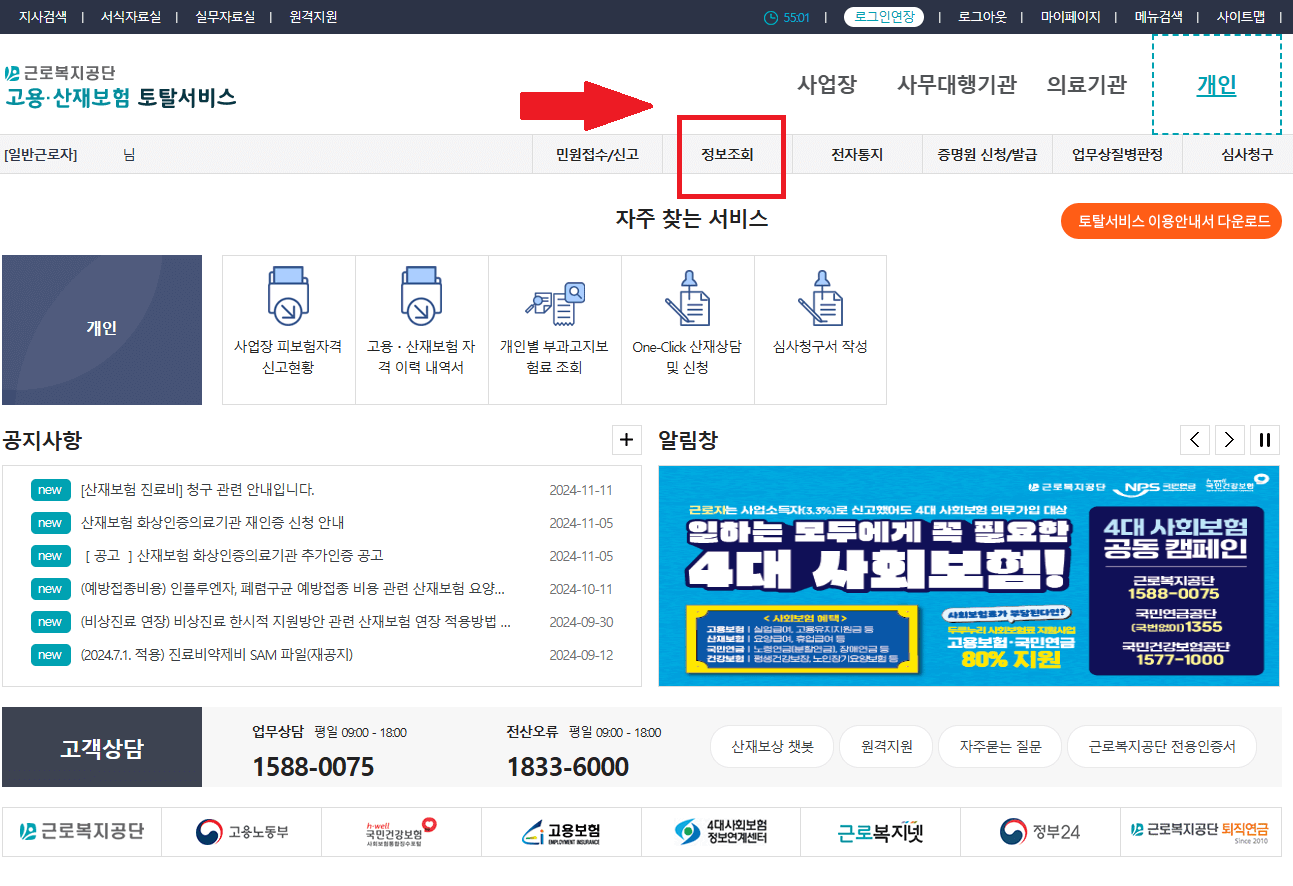Switch to the 정보조회 tab
The height and width of the screenshot is (886, 1293).
click(x=731, y=154)
